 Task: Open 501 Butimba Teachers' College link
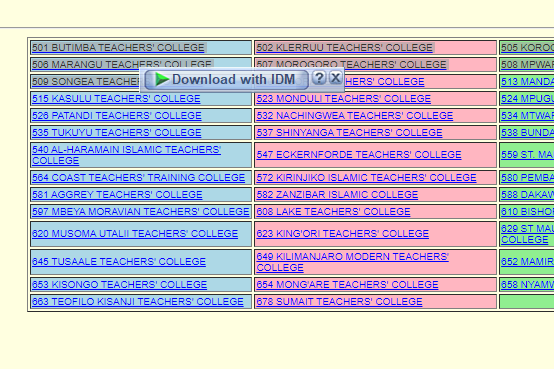[118, 48]
